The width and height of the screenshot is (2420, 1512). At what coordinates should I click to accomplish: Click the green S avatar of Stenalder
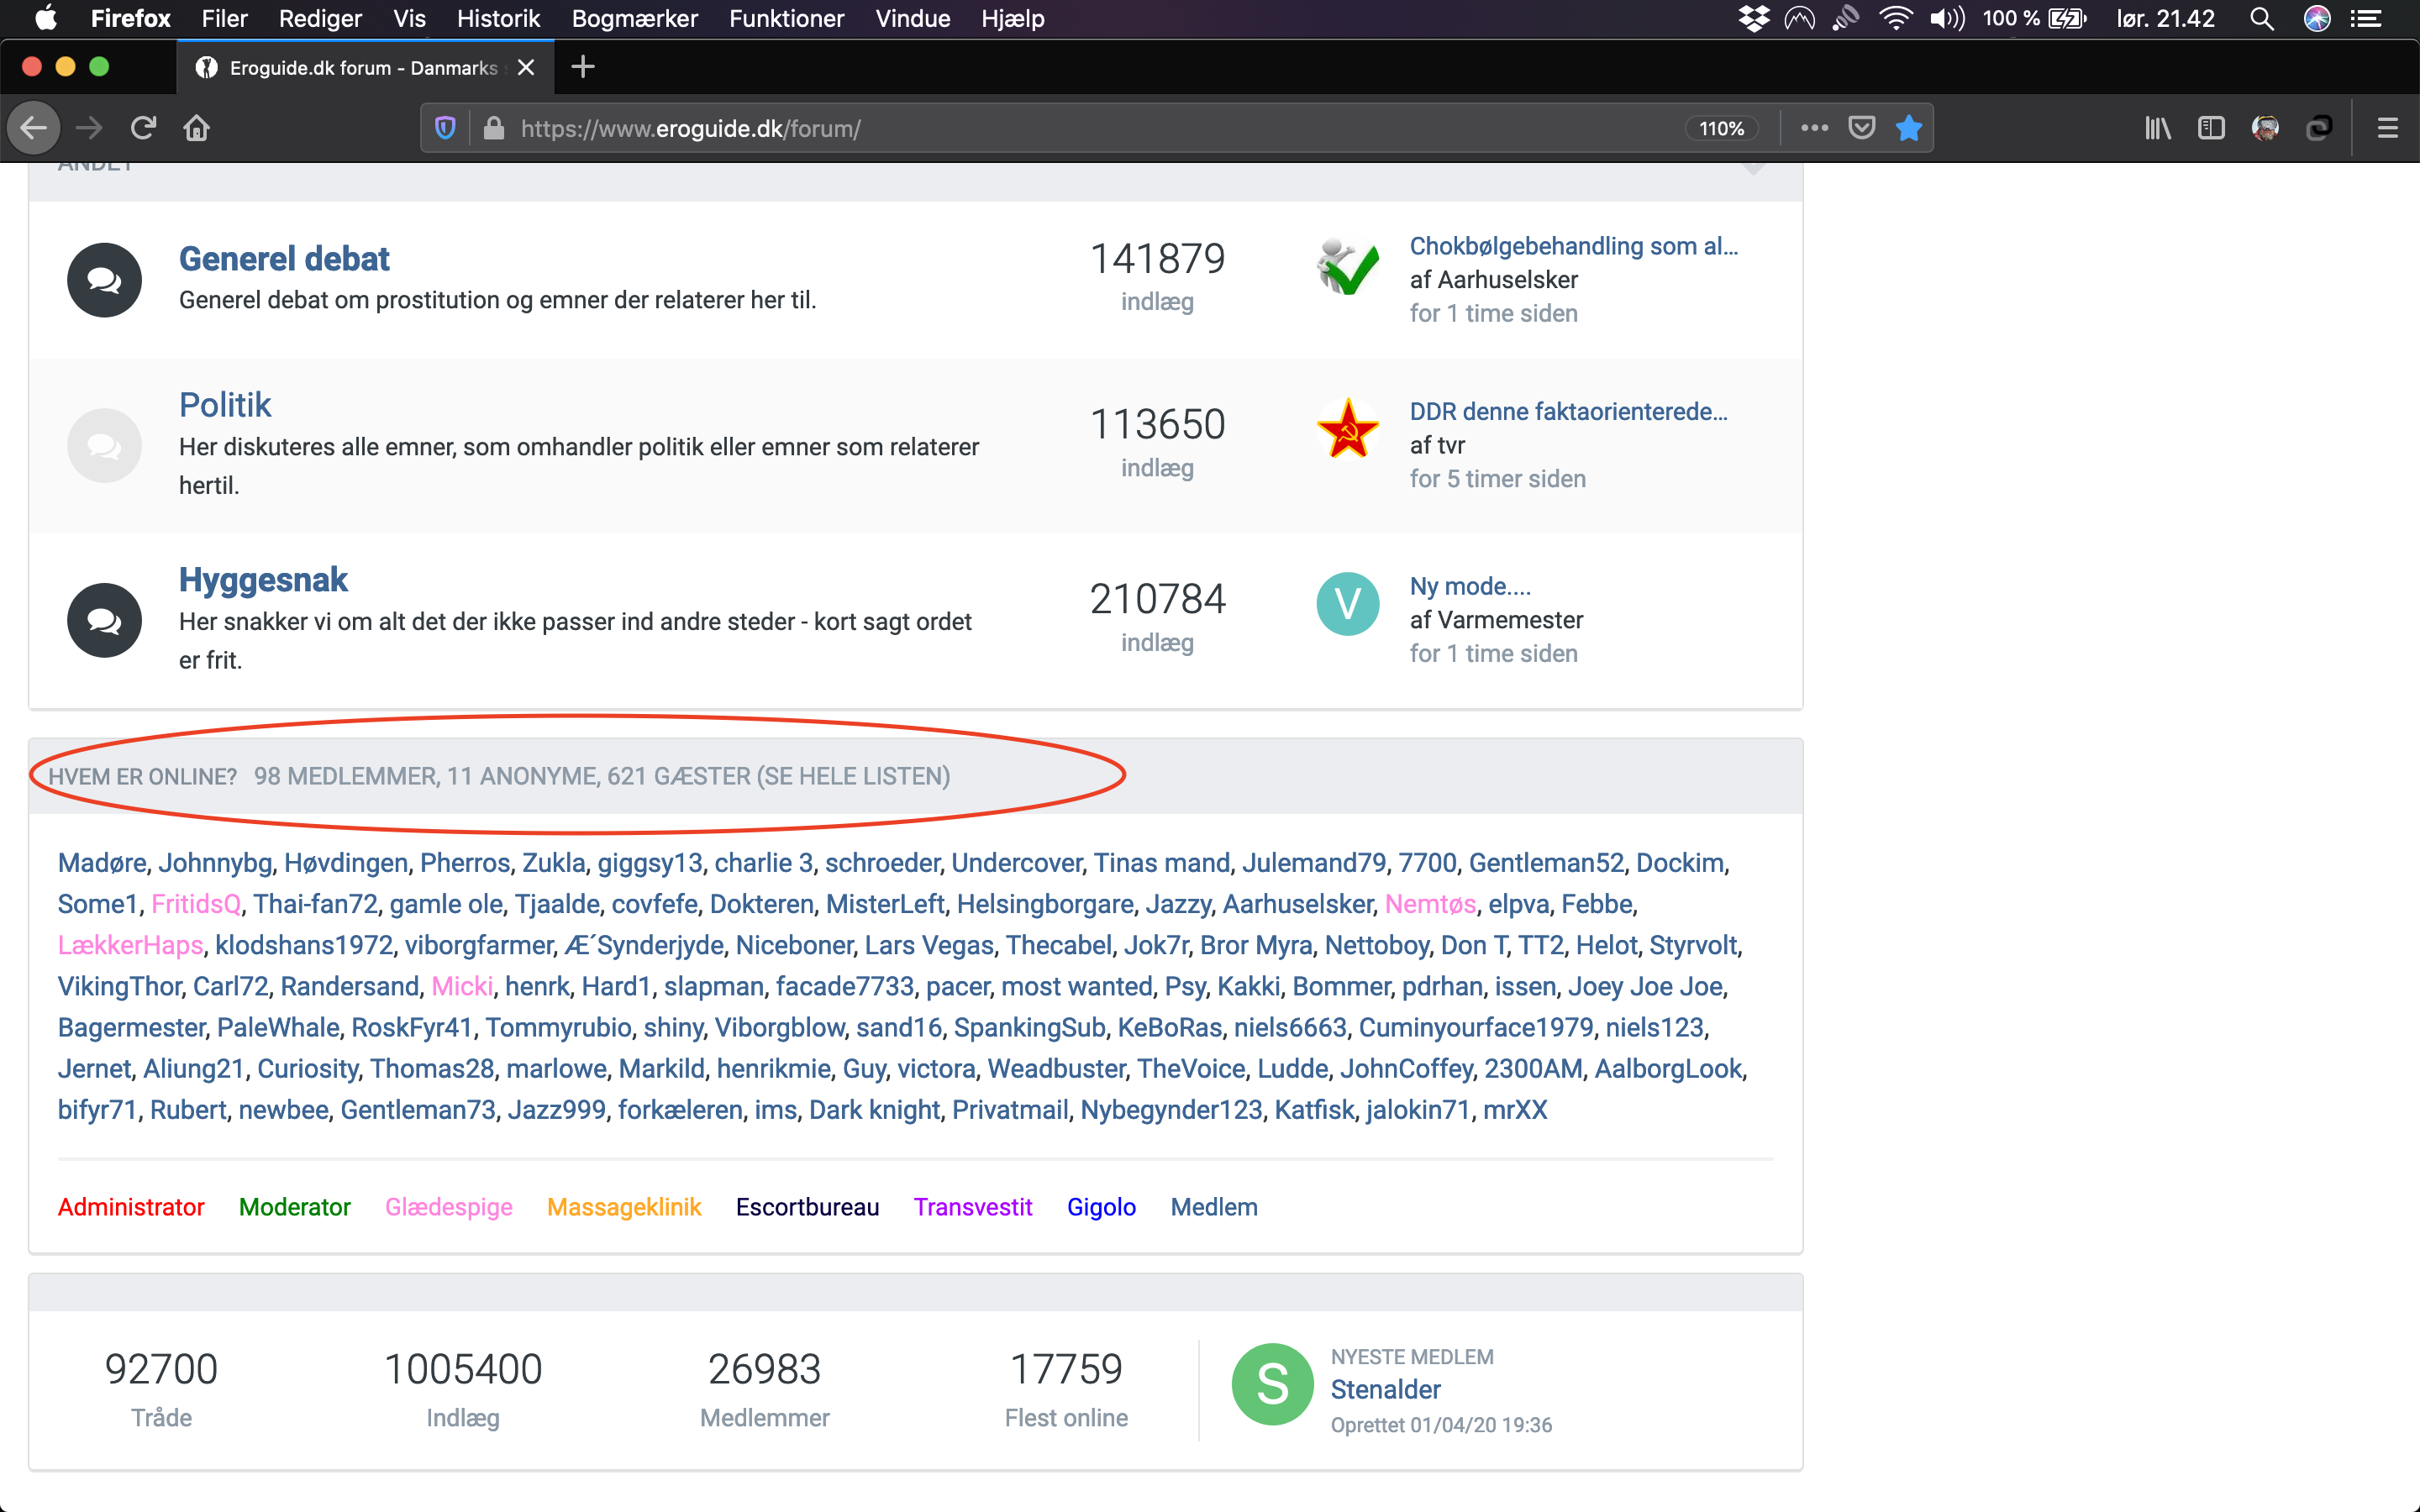[1272, 1384]
